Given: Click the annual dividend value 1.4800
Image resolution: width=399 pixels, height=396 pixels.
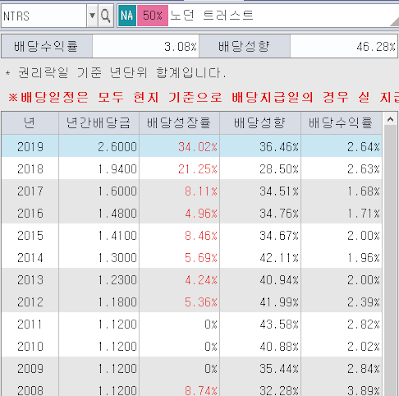Looking at the screenshot, I should pyautogui.click(x=117, y=213).
